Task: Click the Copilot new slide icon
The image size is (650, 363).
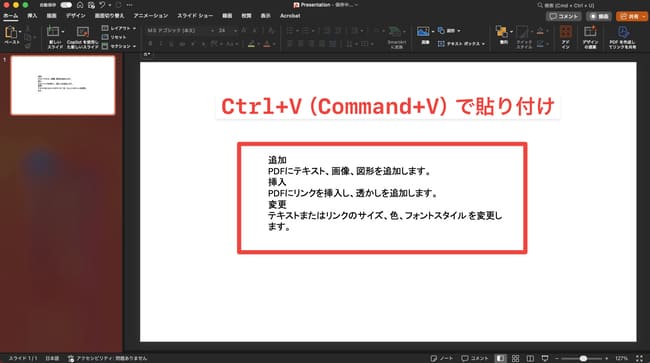Action: pos(83,32)
